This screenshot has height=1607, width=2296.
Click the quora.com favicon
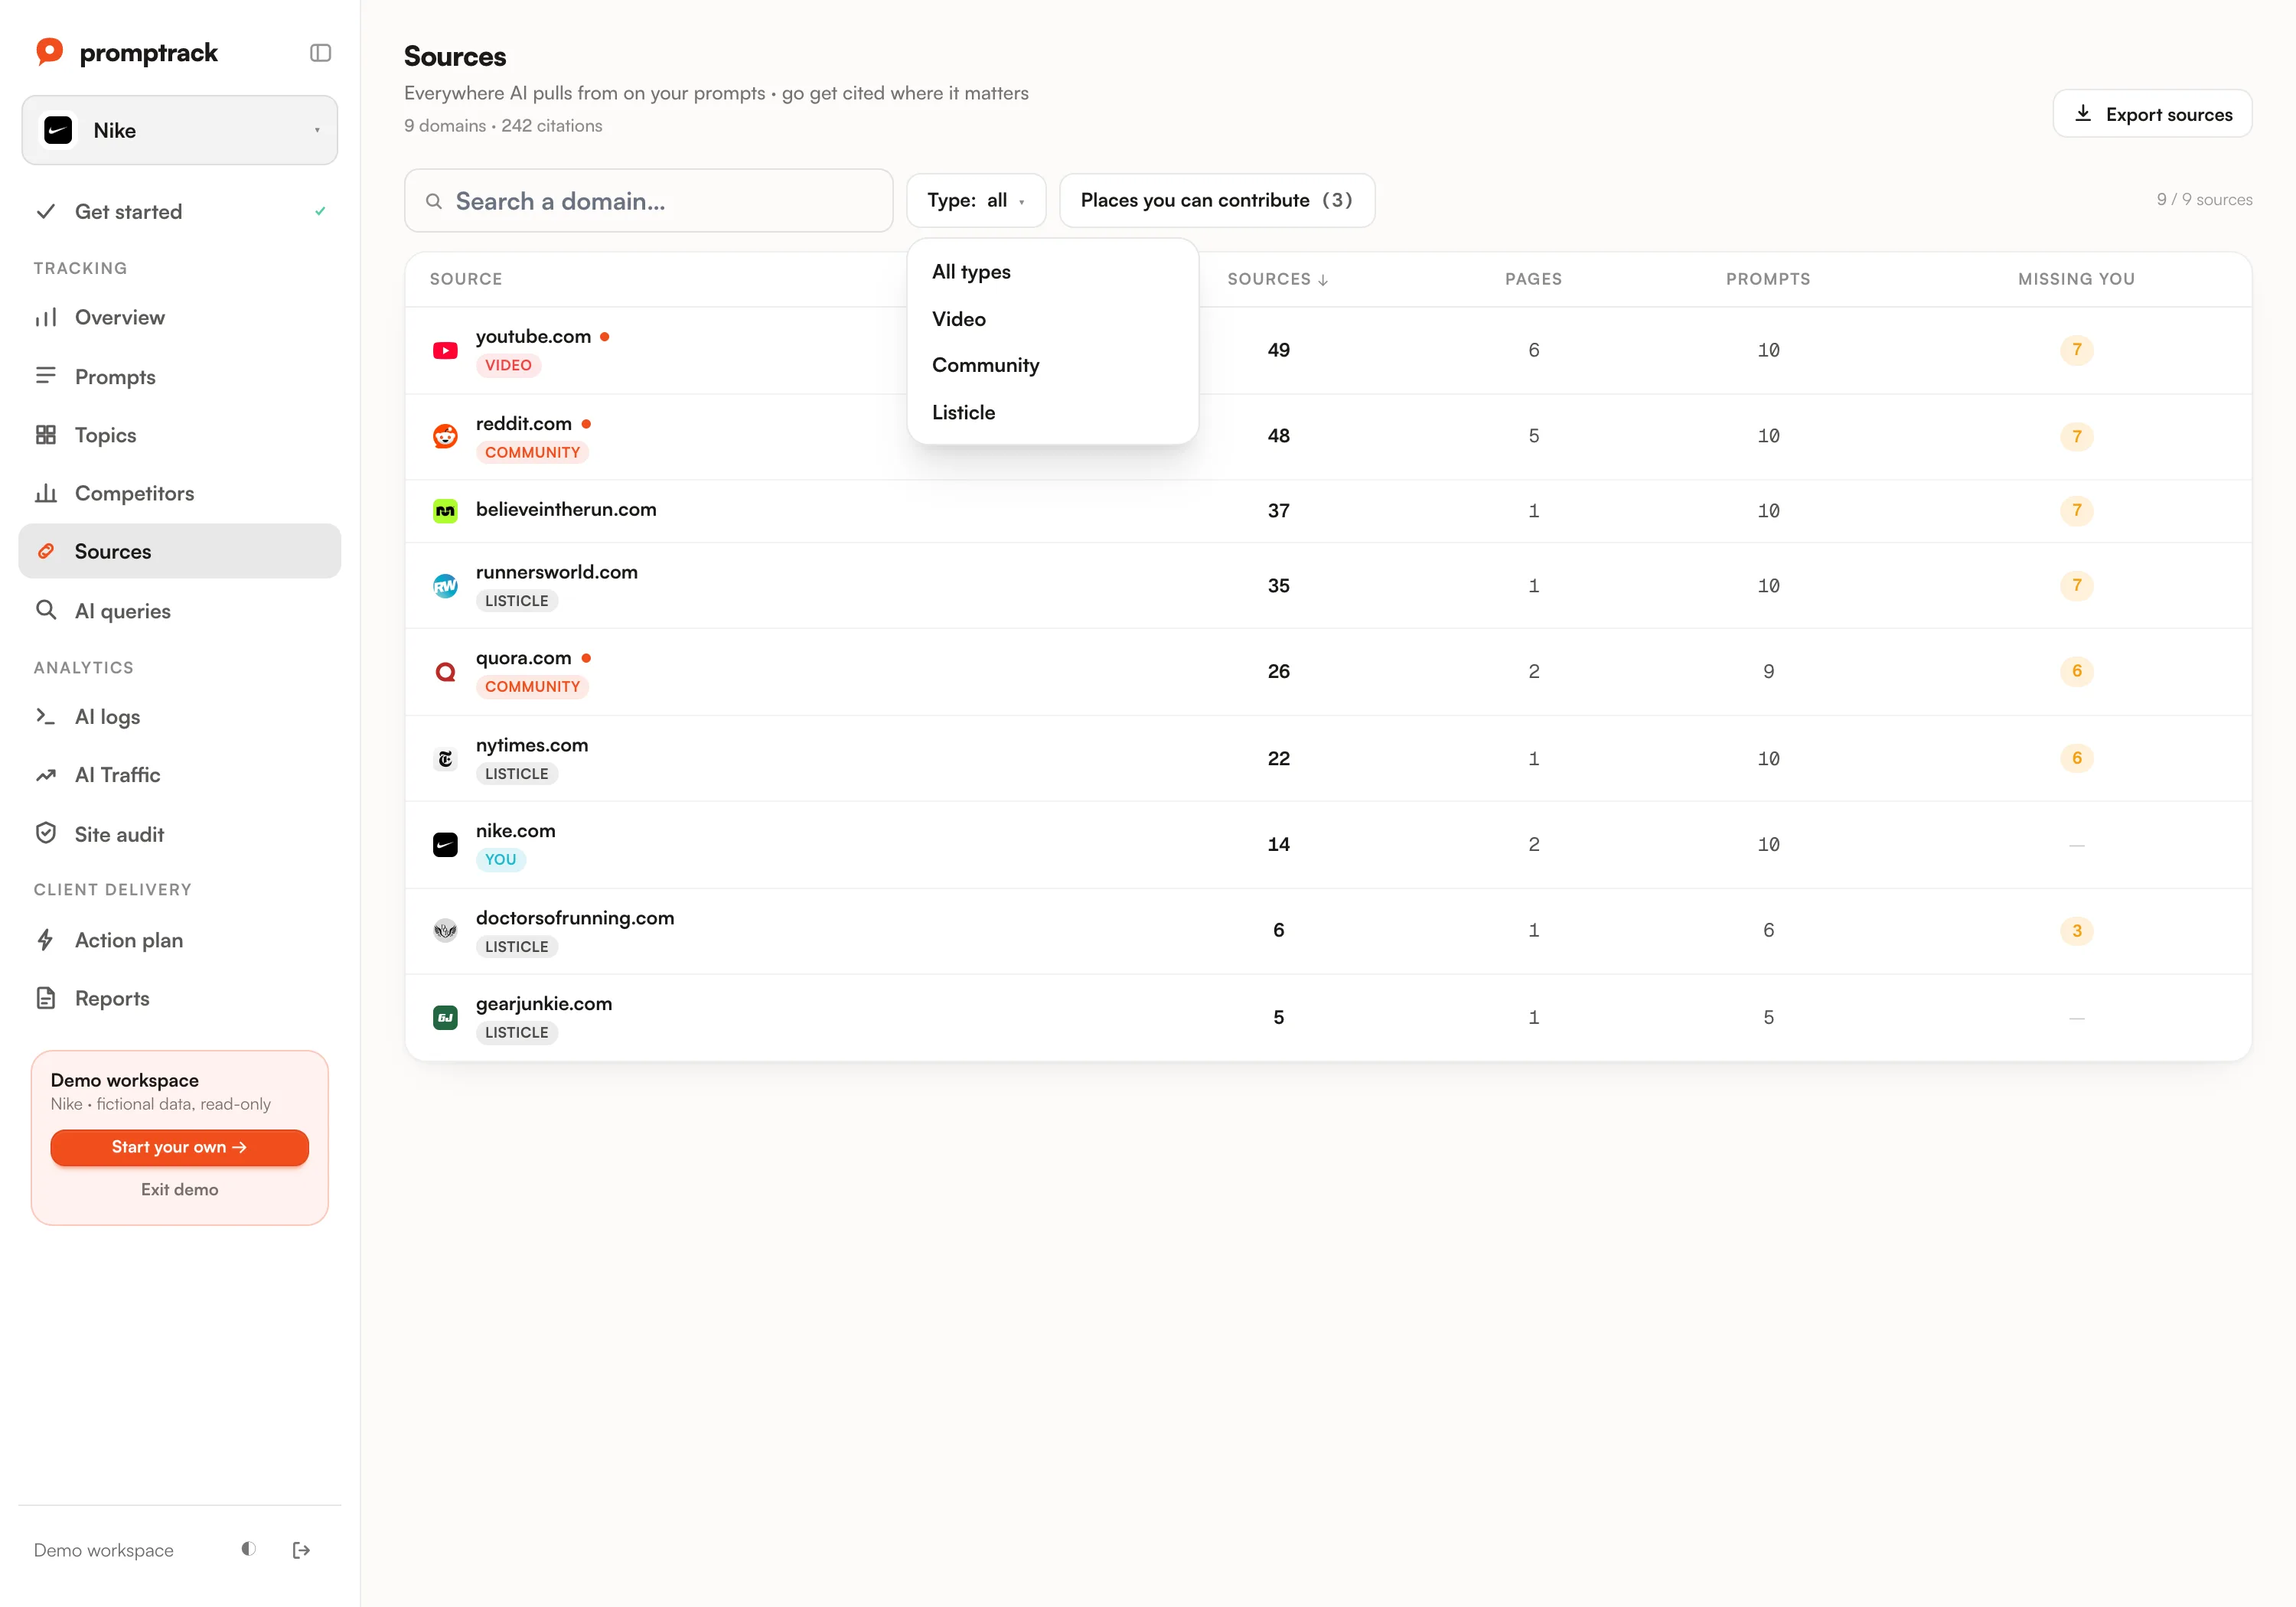[x=445, y=672]
